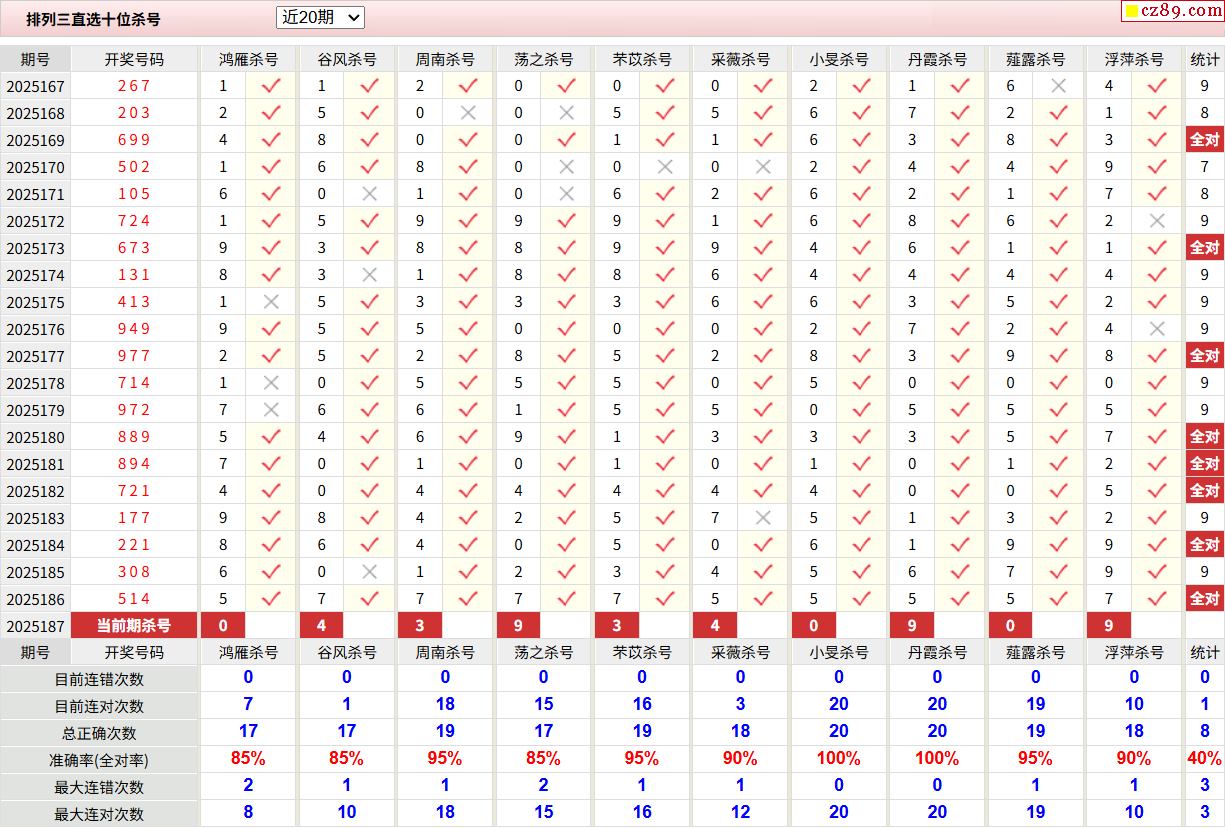Click red checkmark for 蘼露杀号 in row 2025182

(1059, 491)
